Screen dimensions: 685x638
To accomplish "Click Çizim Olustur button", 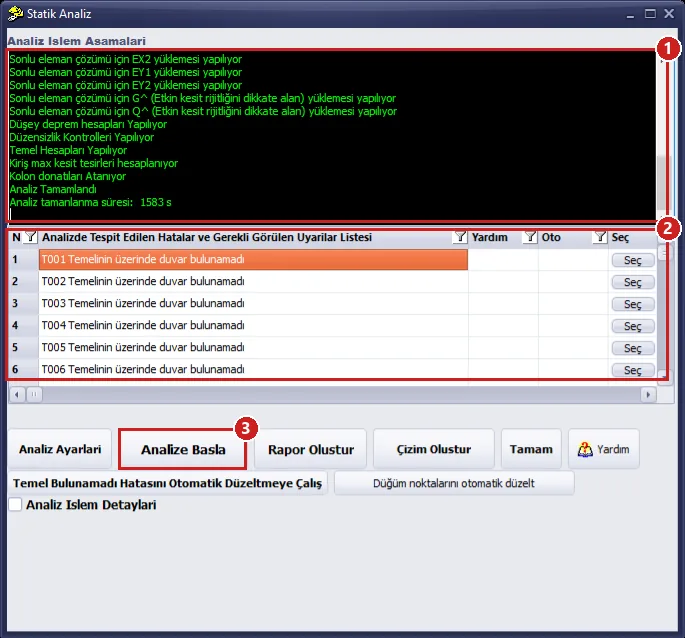I will point(434,449).
